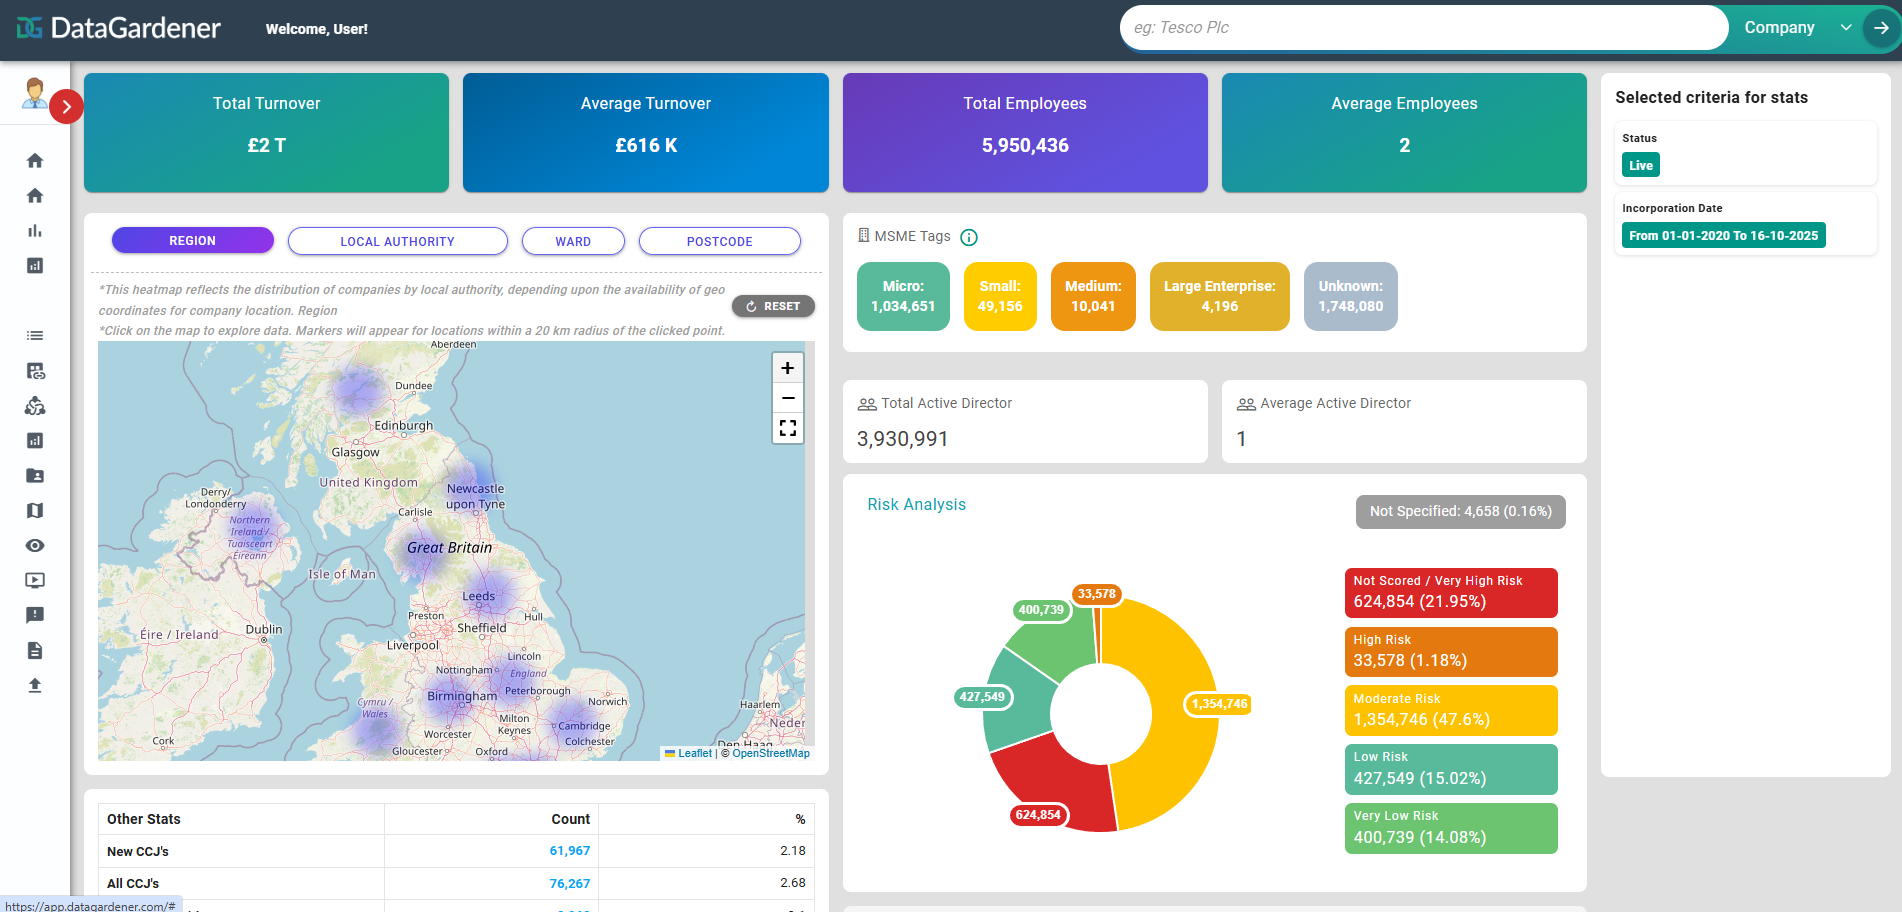Image resolution: width=1902 pixels, height=912 pixels.
Task: Zoom out on the heatmap
Action: point(788,398)
